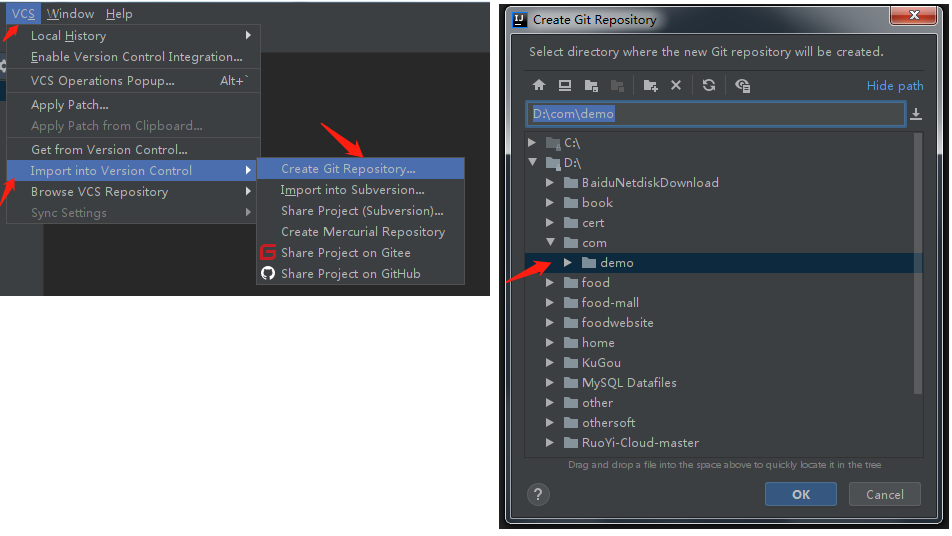The width and height of the screenshot is (952, 536).
Task: Open Browse VCS Repository submenu
Action: 132,192
